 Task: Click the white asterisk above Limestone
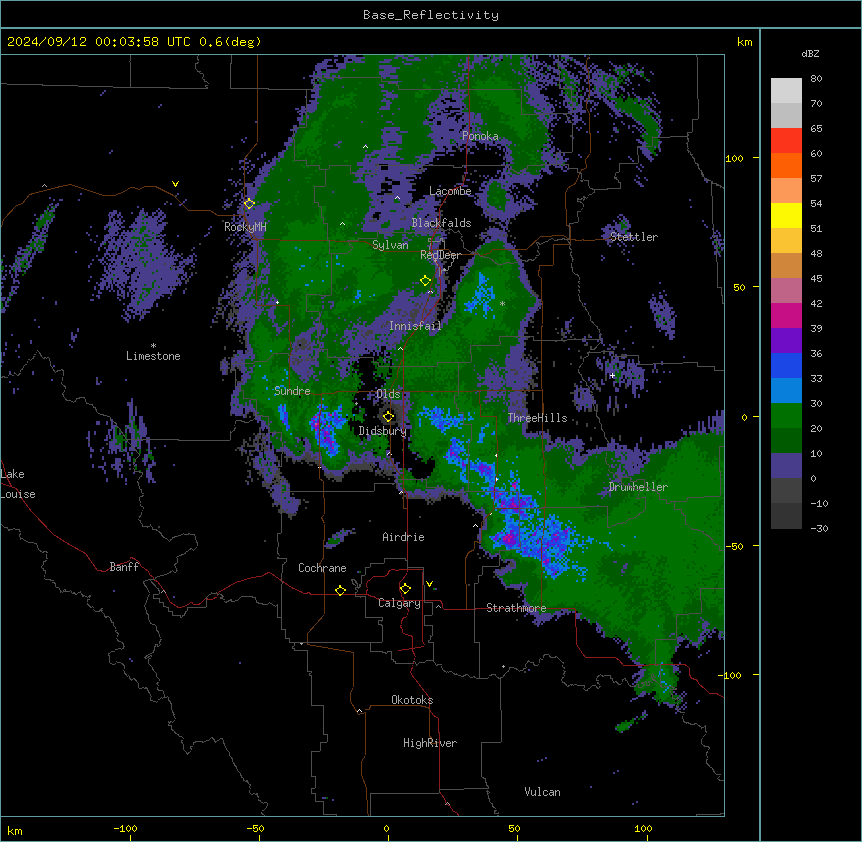pos(153,346)
